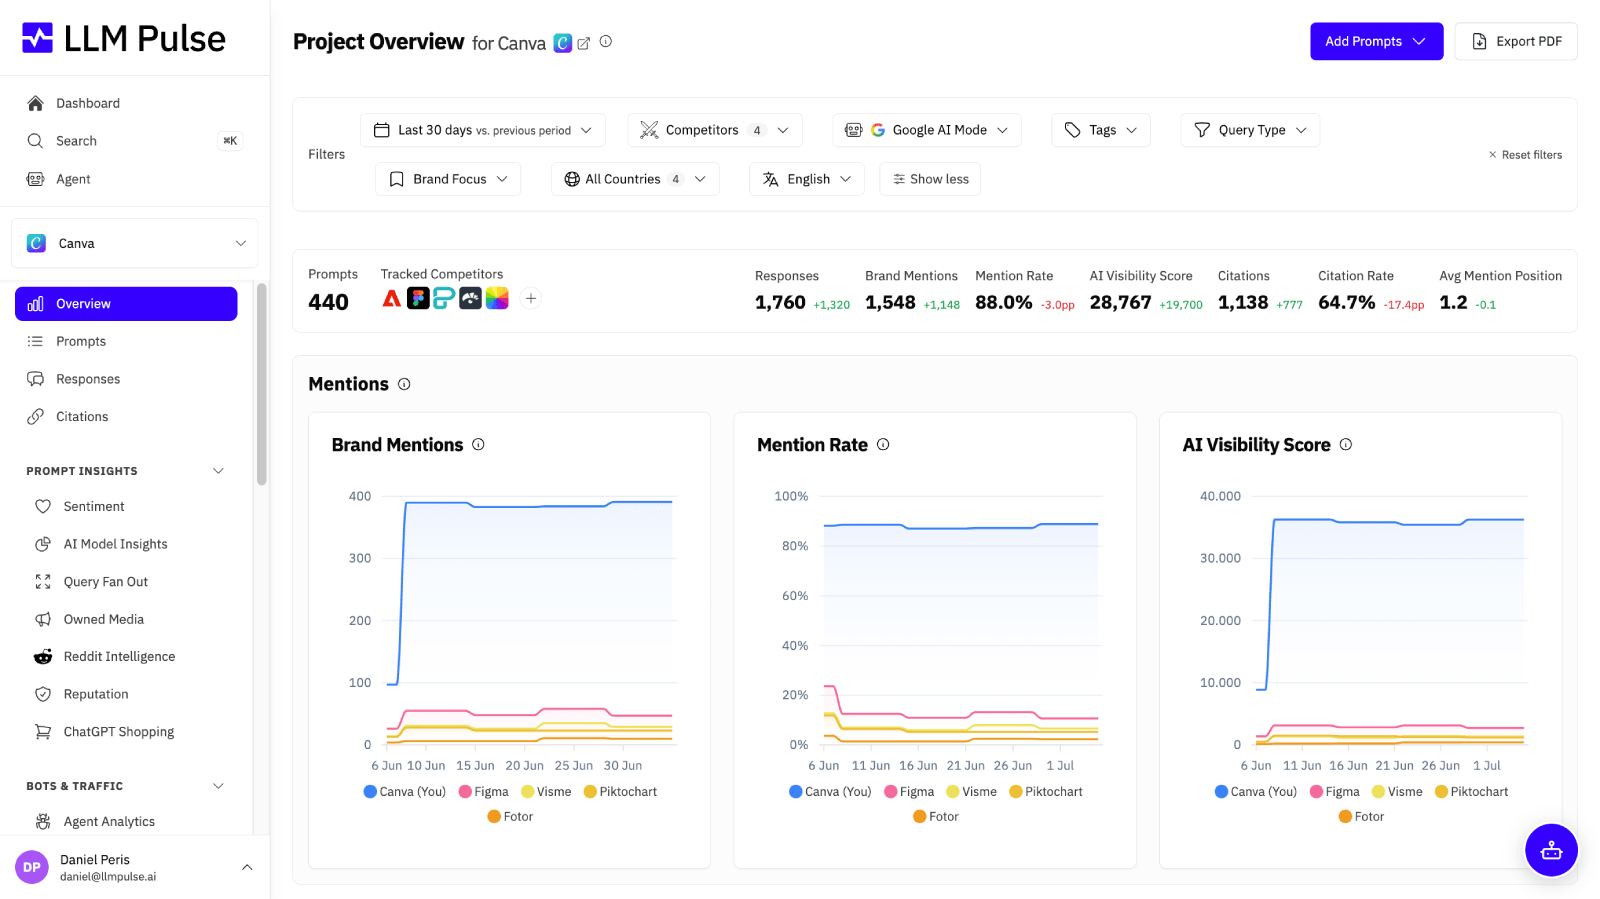Click the info icon beside Brand Mentions
Viewport: 1600px width, 899px height.
click(478, 445)
